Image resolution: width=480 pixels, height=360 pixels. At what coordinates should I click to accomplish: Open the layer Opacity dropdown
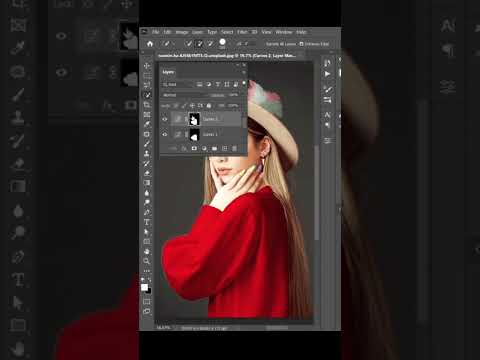pos(233,95)
